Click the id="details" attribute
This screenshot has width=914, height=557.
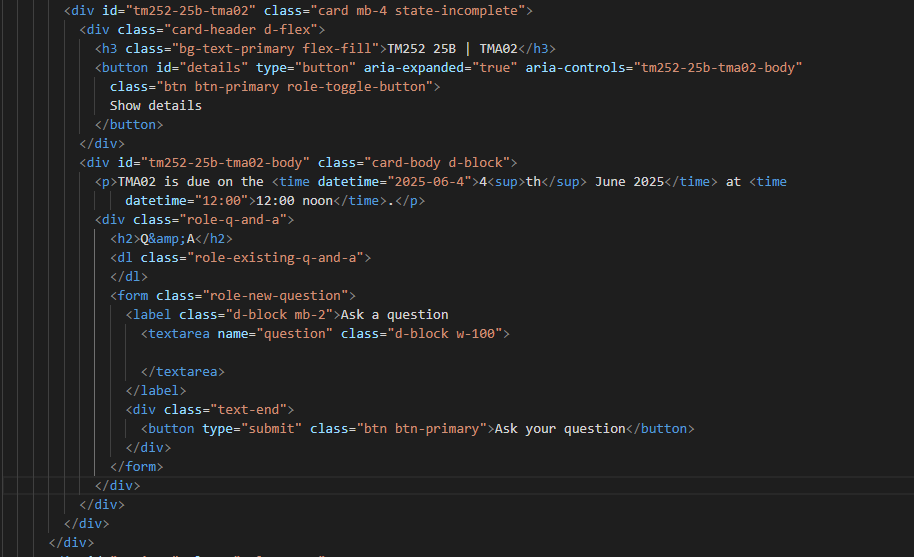point(202,68)
